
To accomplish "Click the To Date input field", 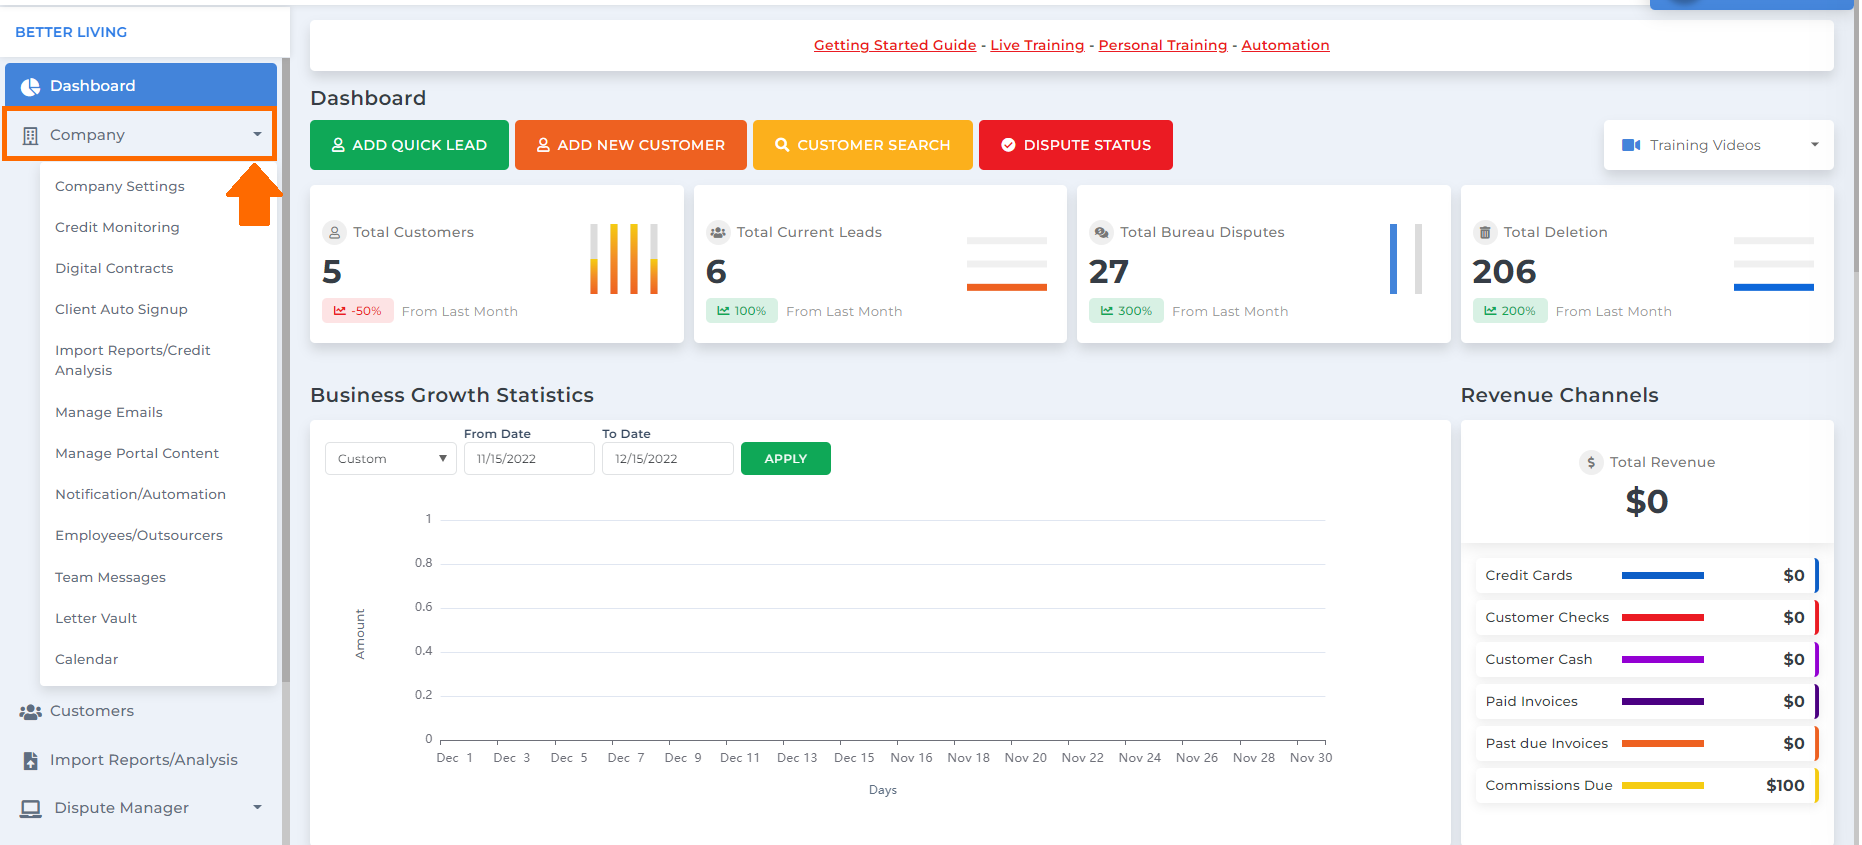I will click(668, 459).
